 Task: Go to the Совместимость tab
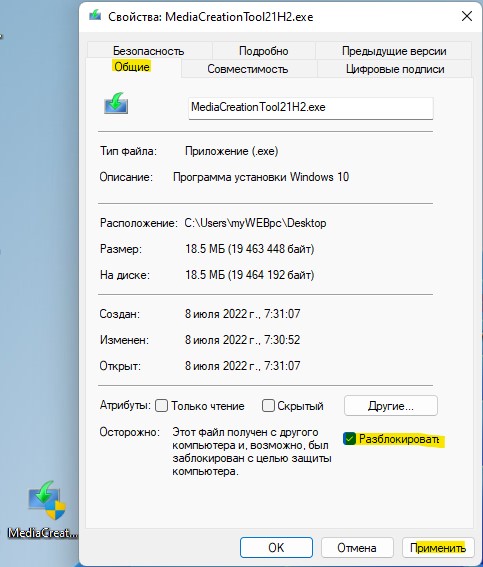pyautogui.click(x=248, y=69)
